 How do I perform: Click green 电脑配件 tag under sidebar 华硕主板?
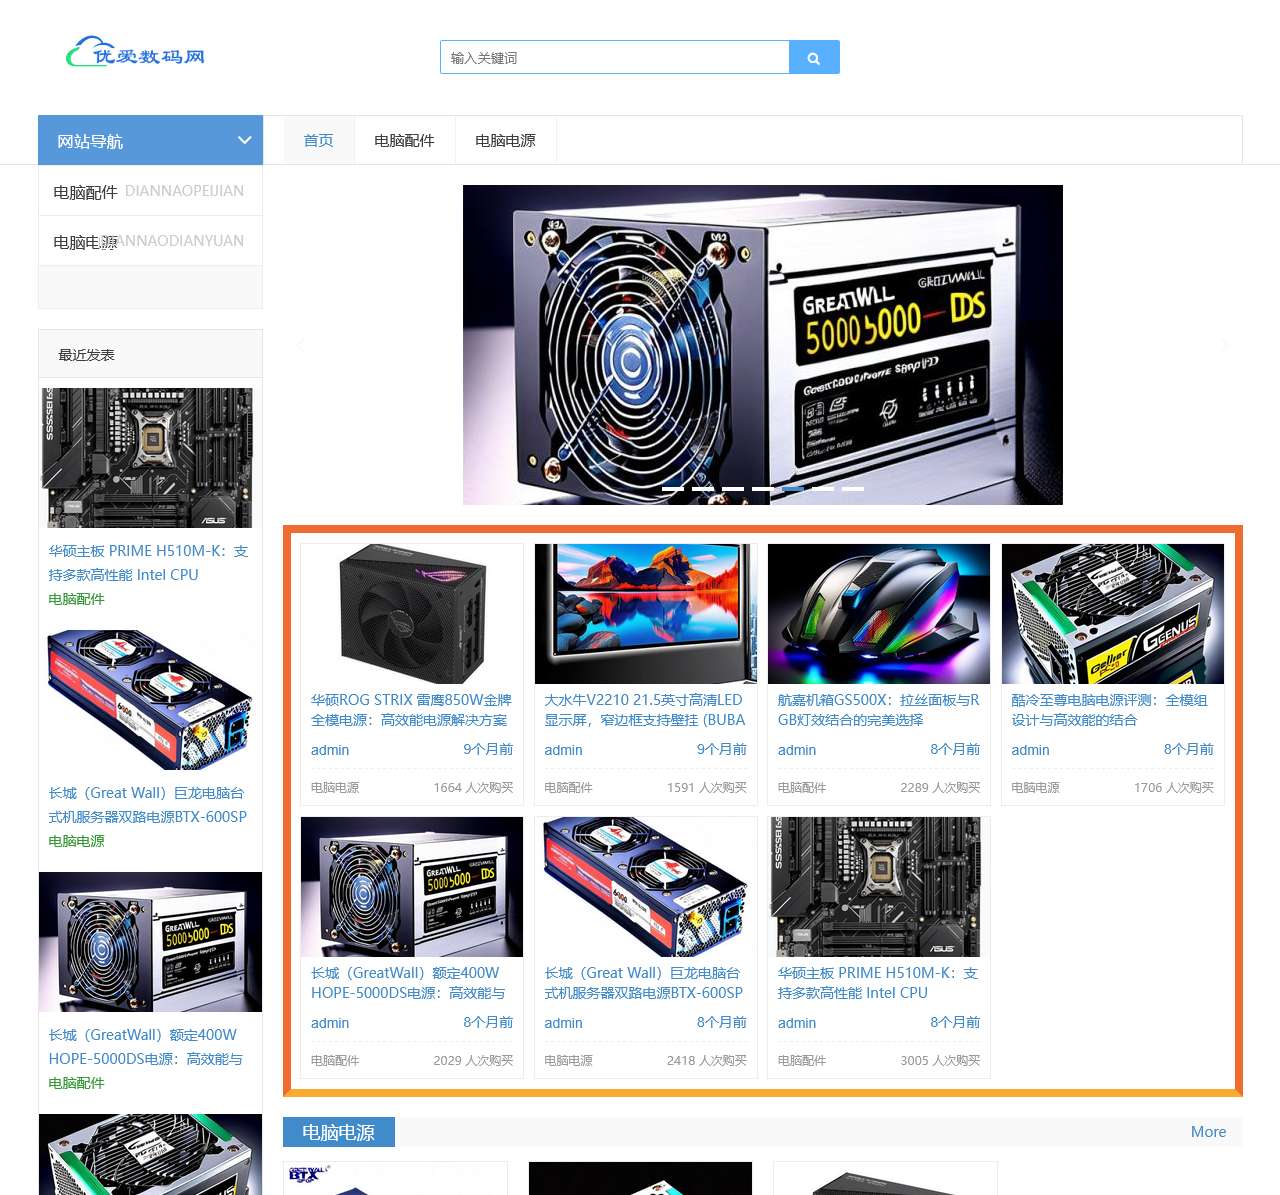click(76, 599)
